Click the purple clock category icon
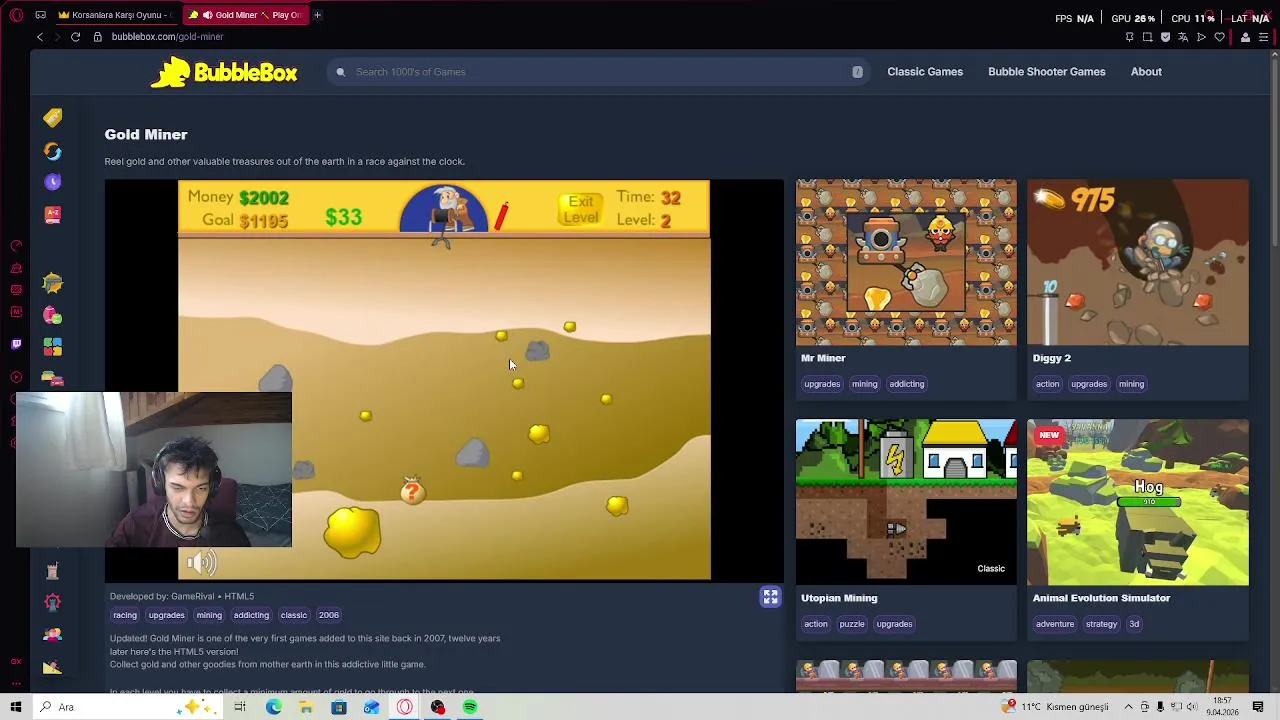Viewport: 1280px width, 720px height. (53, 182)
